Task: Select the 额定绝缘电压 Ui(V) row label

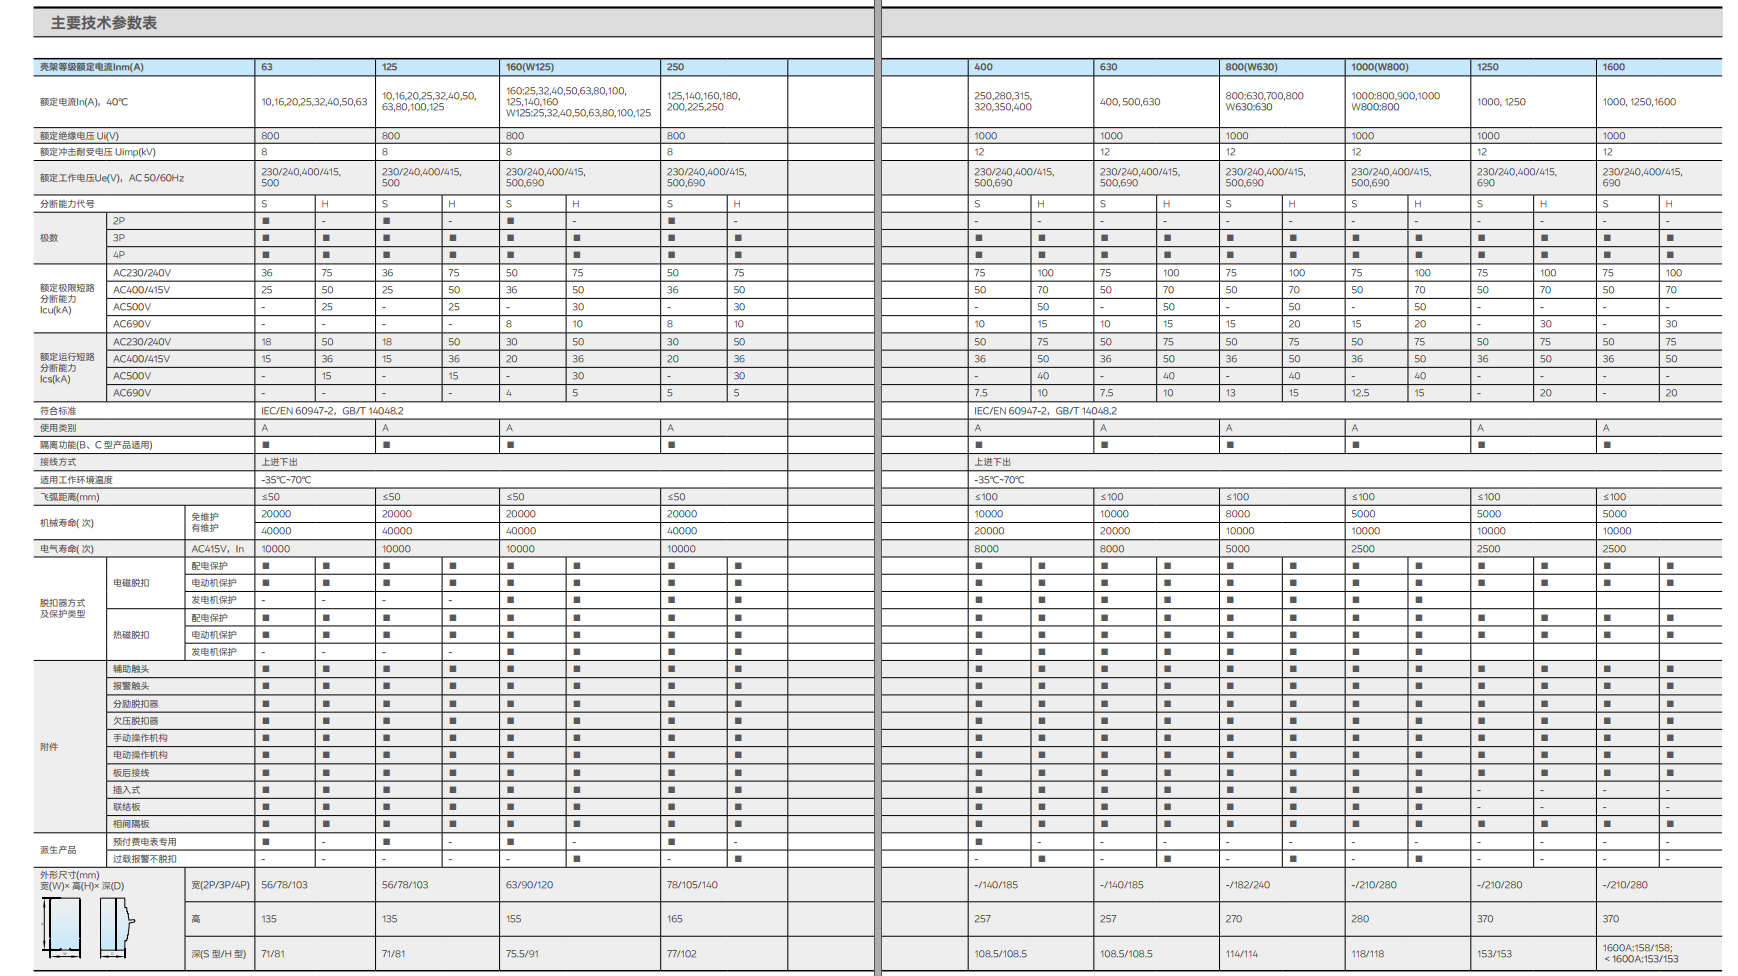Action: pos(79,136)
